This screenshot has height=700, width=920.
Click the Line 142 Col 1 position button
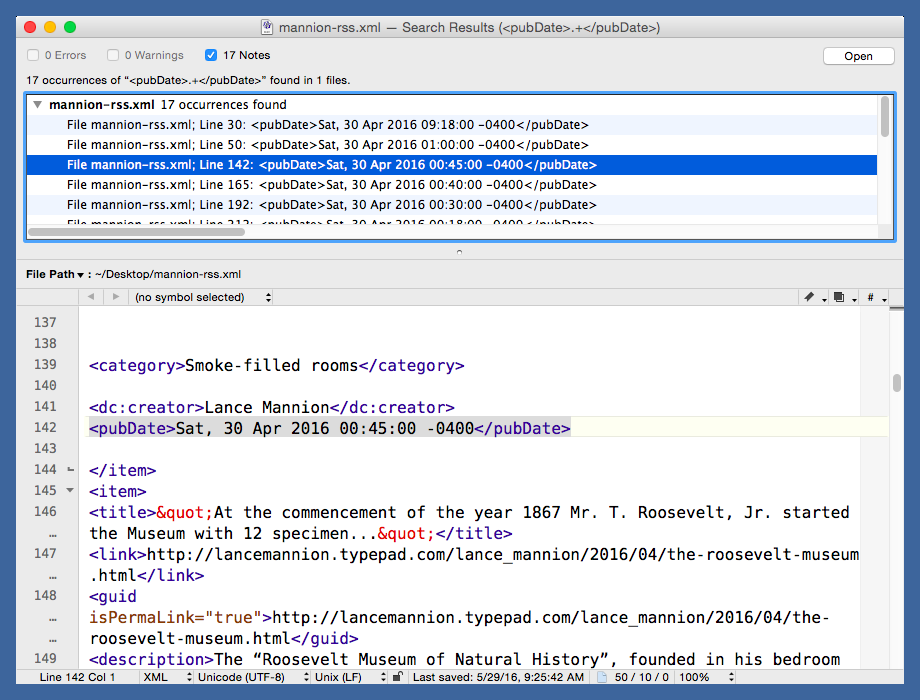(78, 677)
